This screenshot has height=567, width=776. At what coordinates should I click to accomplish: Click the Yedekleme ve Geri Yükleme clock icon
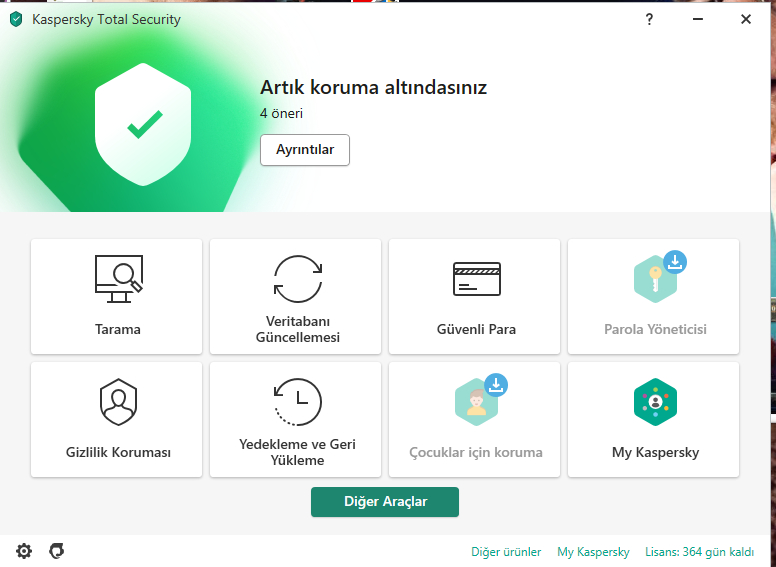[297, 402]
